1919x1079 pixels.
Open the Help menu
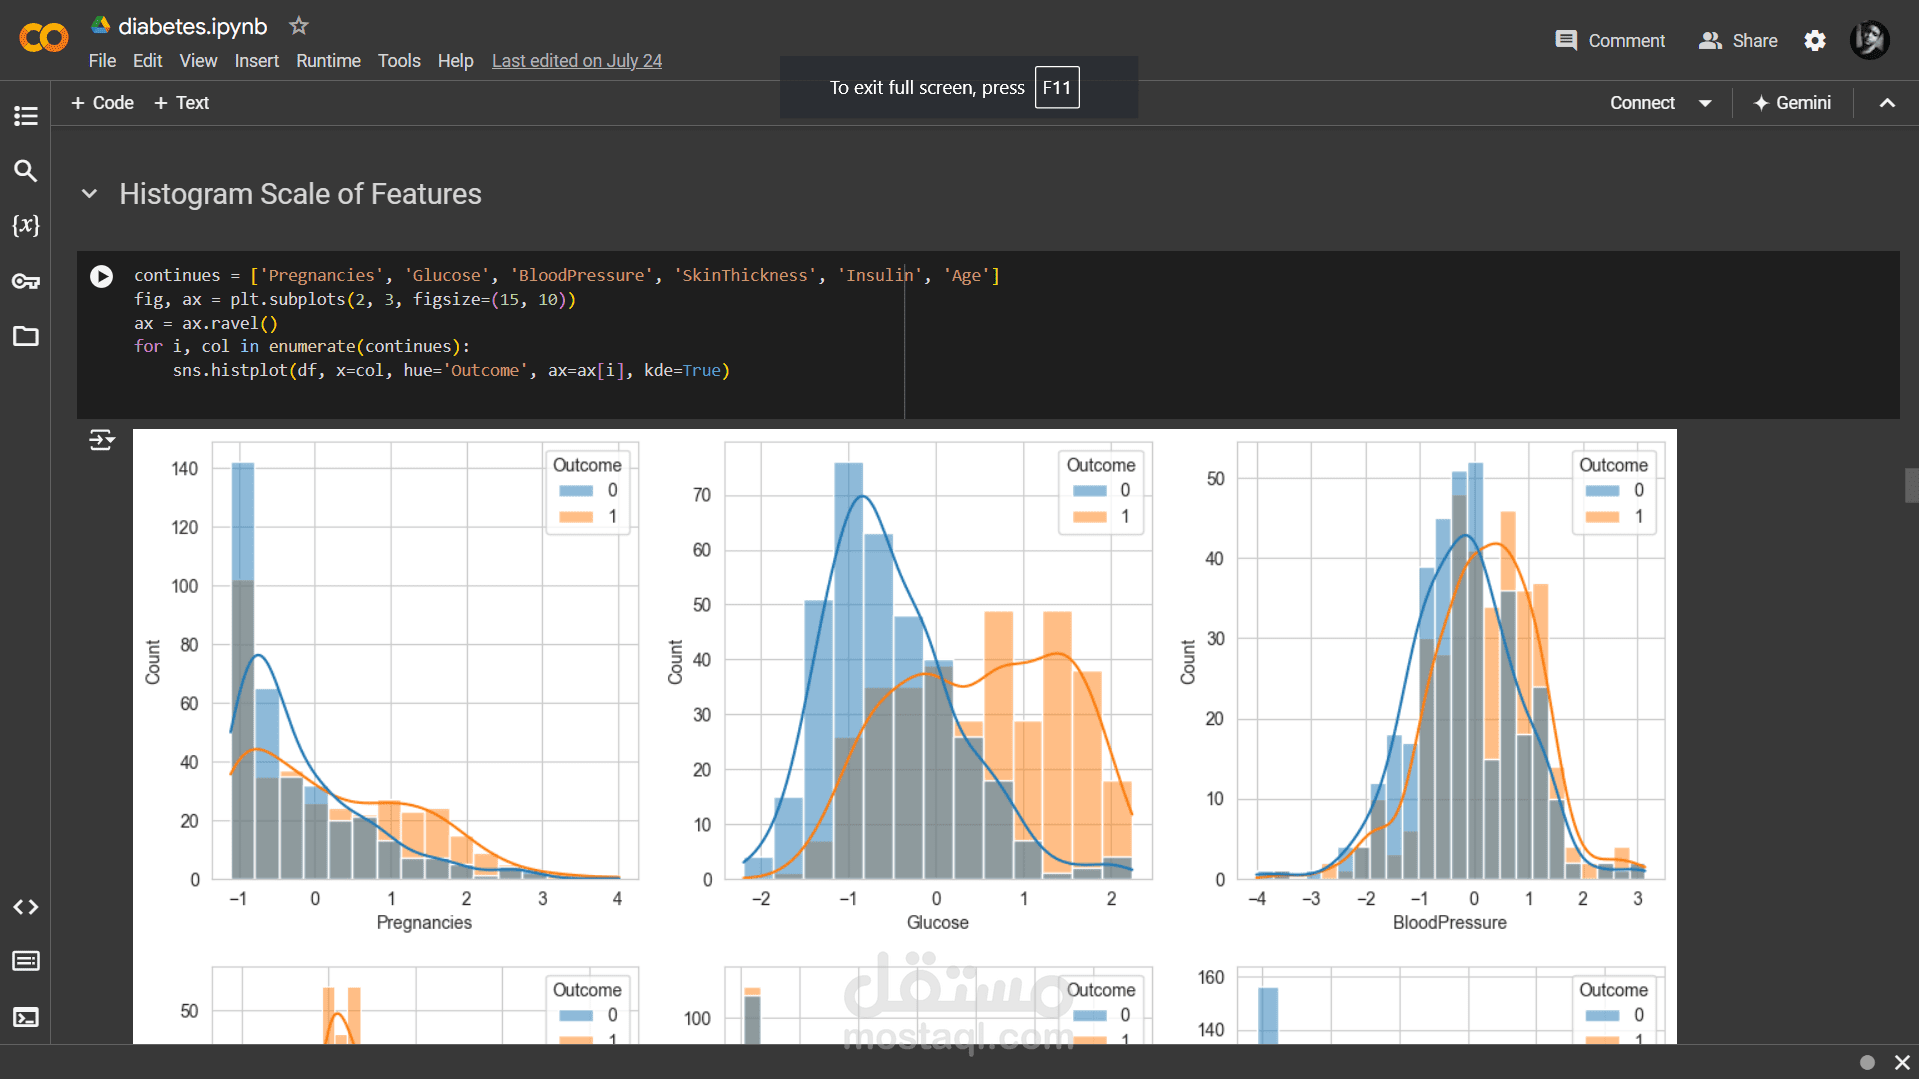click(455, 61)
